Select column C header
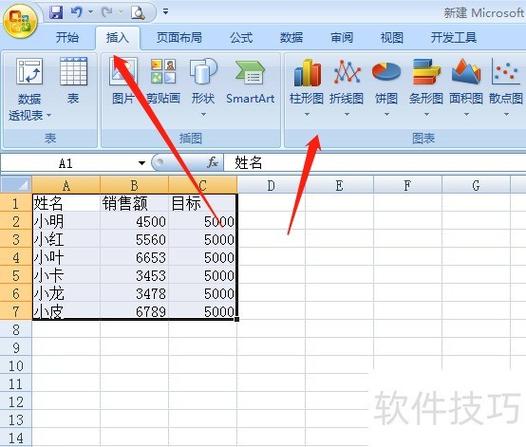The width and height of the screenshot is (526, 447). (x=203, y=185)
